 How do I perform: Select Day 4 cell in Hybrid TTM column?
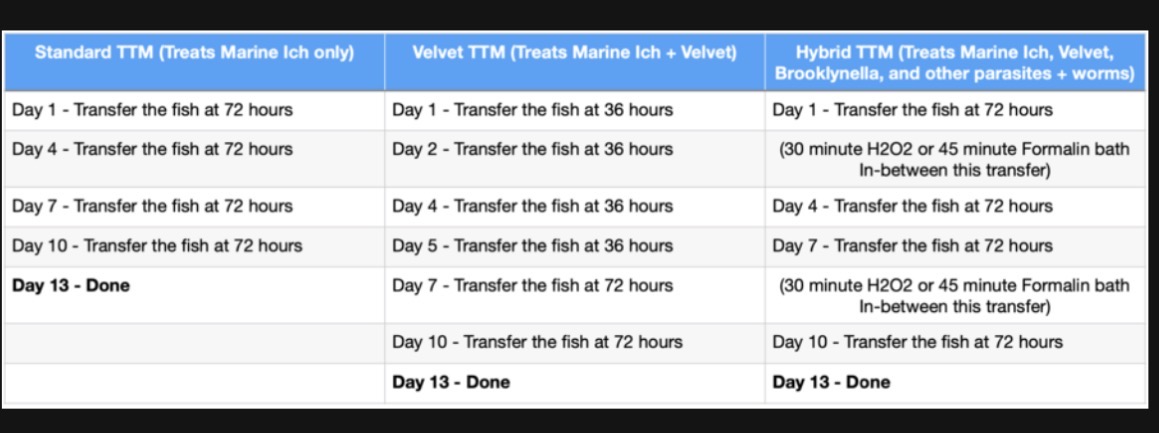point(913,207)
